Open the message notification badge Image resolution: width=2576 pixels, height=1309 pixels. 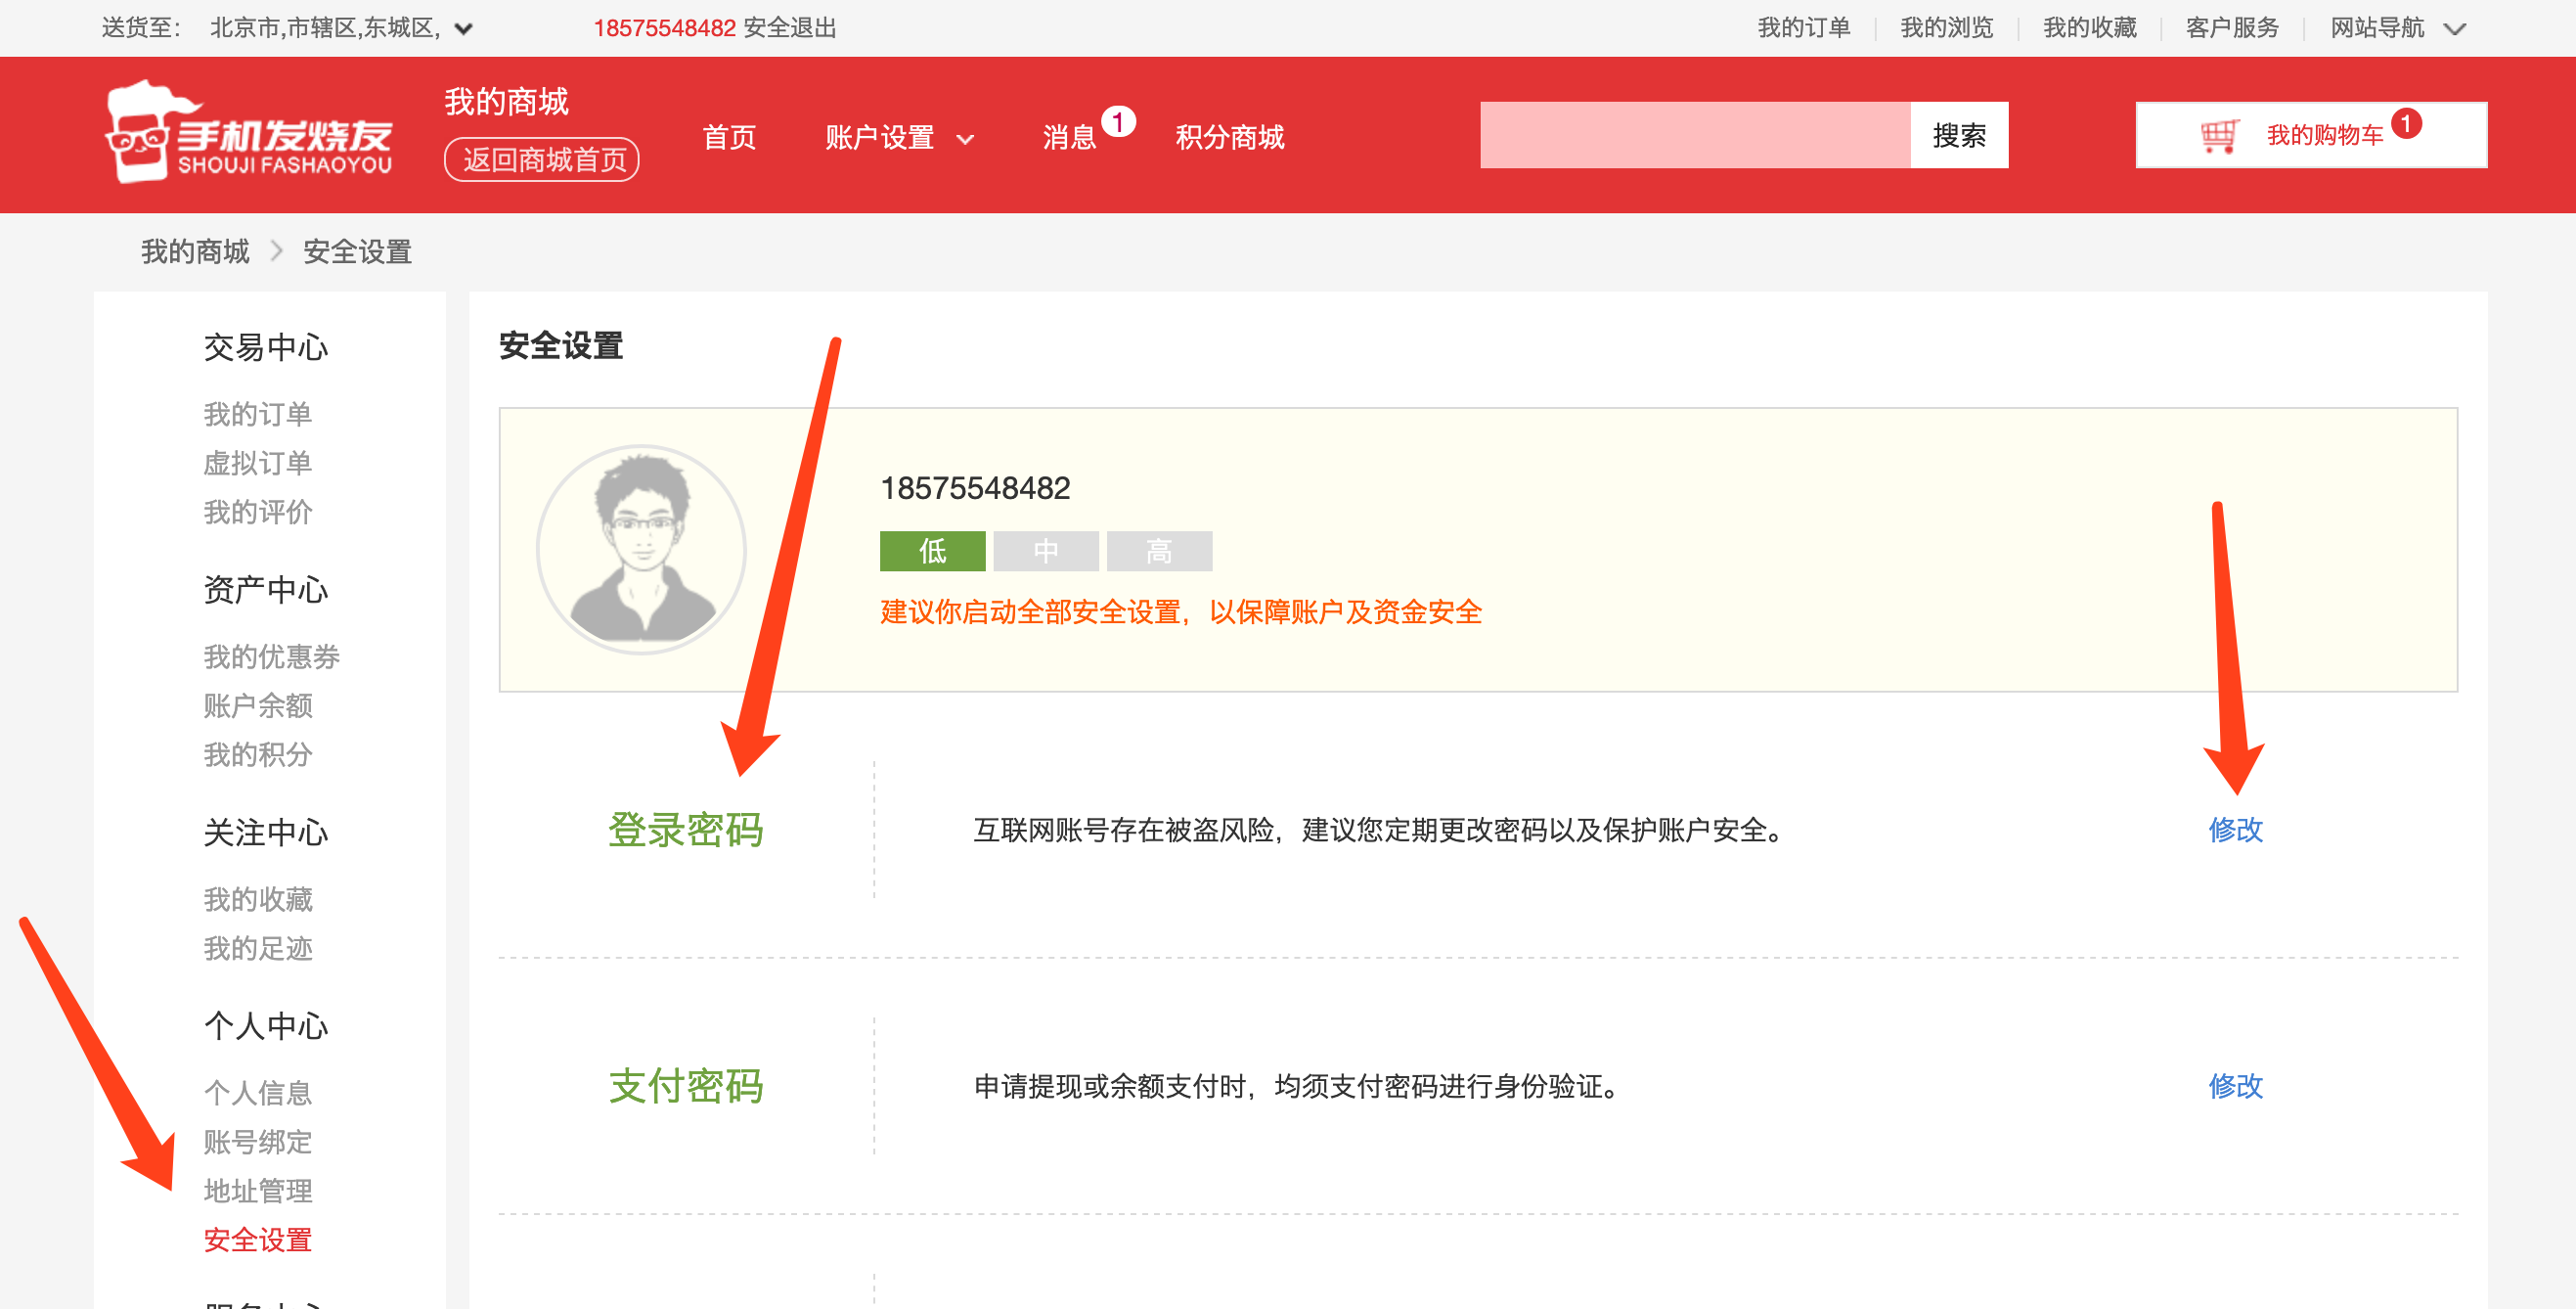pos(1118,122)
